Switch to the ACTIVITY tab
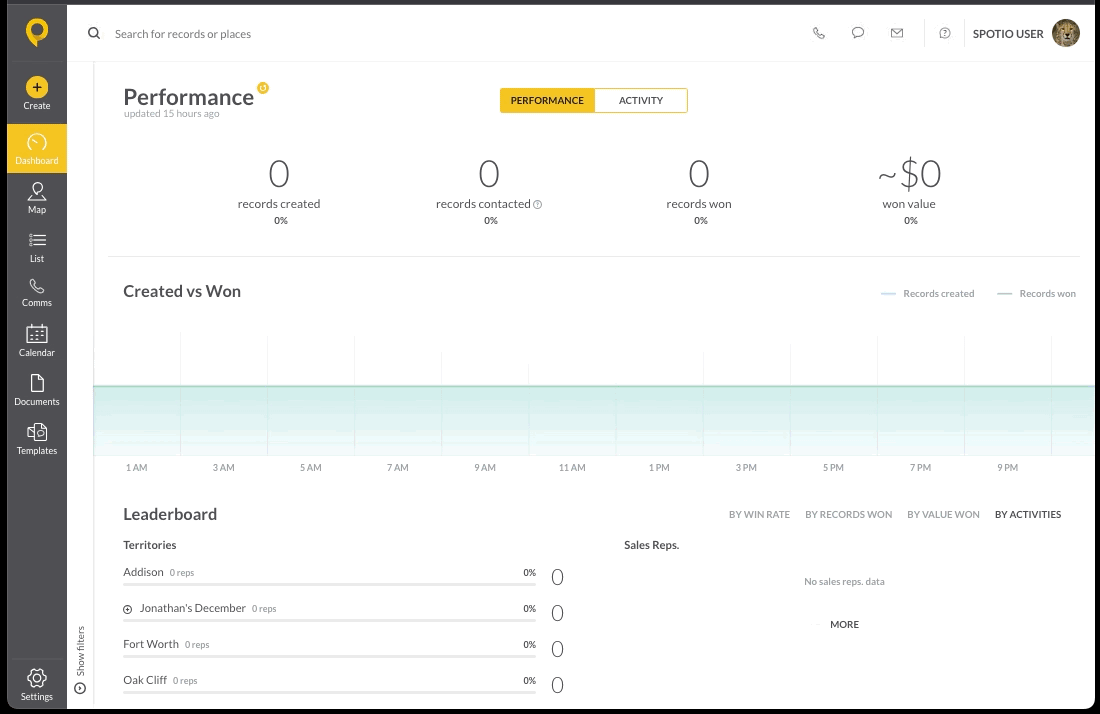This screenshot has width=1100, height=714. click(640, 100)
